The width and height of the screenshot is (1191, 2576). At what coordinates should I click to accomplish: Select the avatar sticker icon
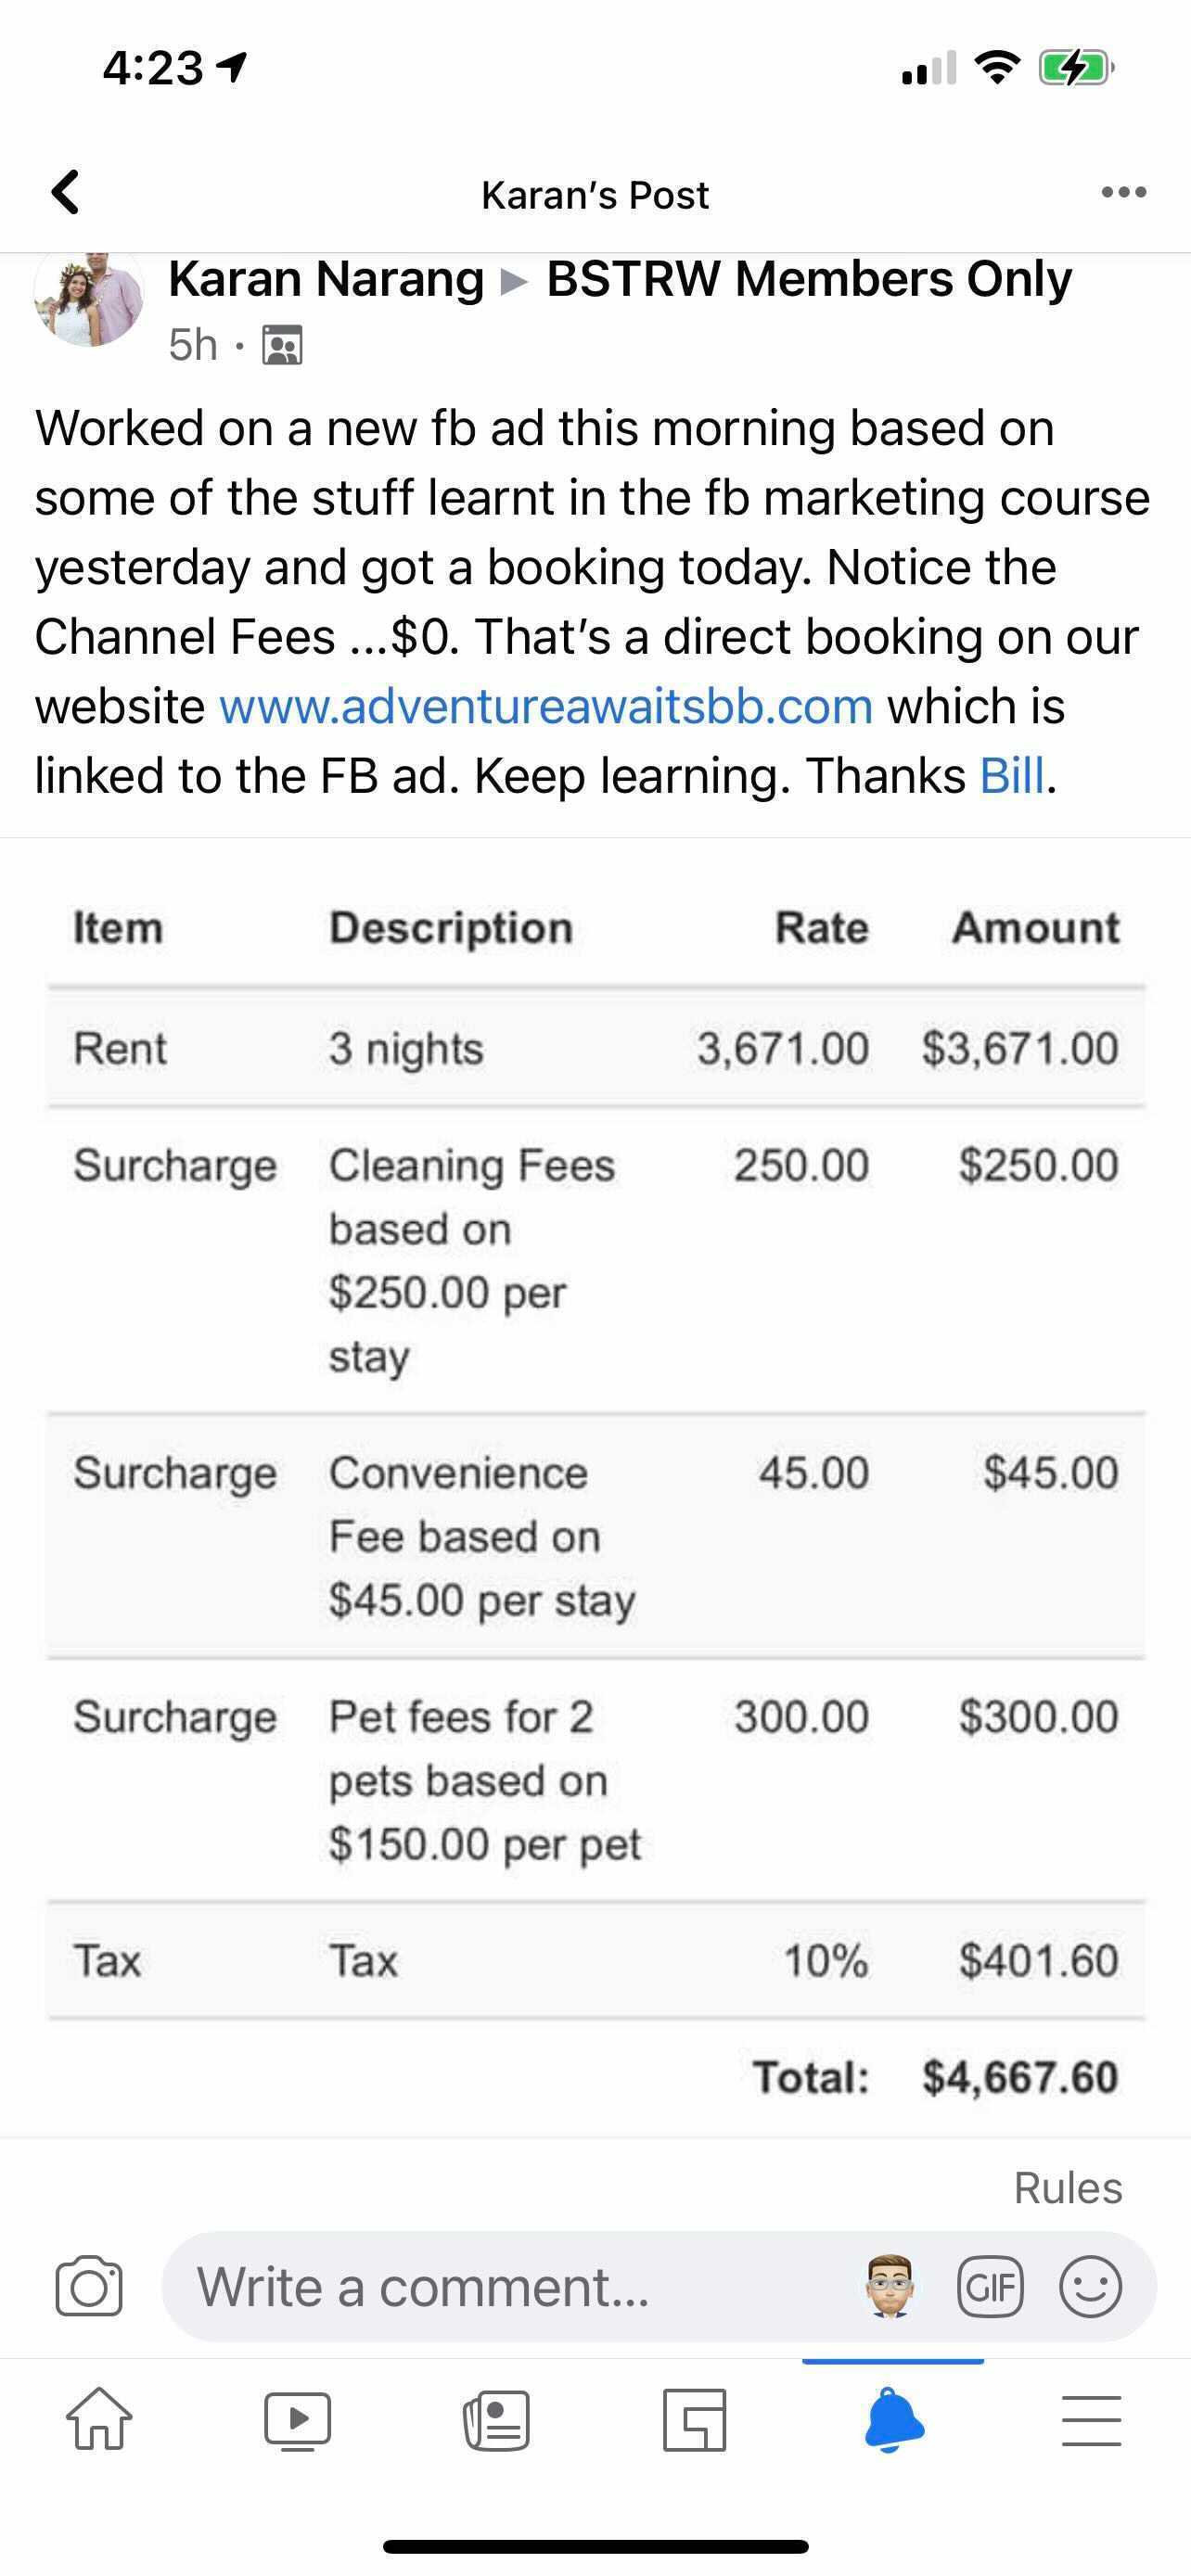[889, 2286]
